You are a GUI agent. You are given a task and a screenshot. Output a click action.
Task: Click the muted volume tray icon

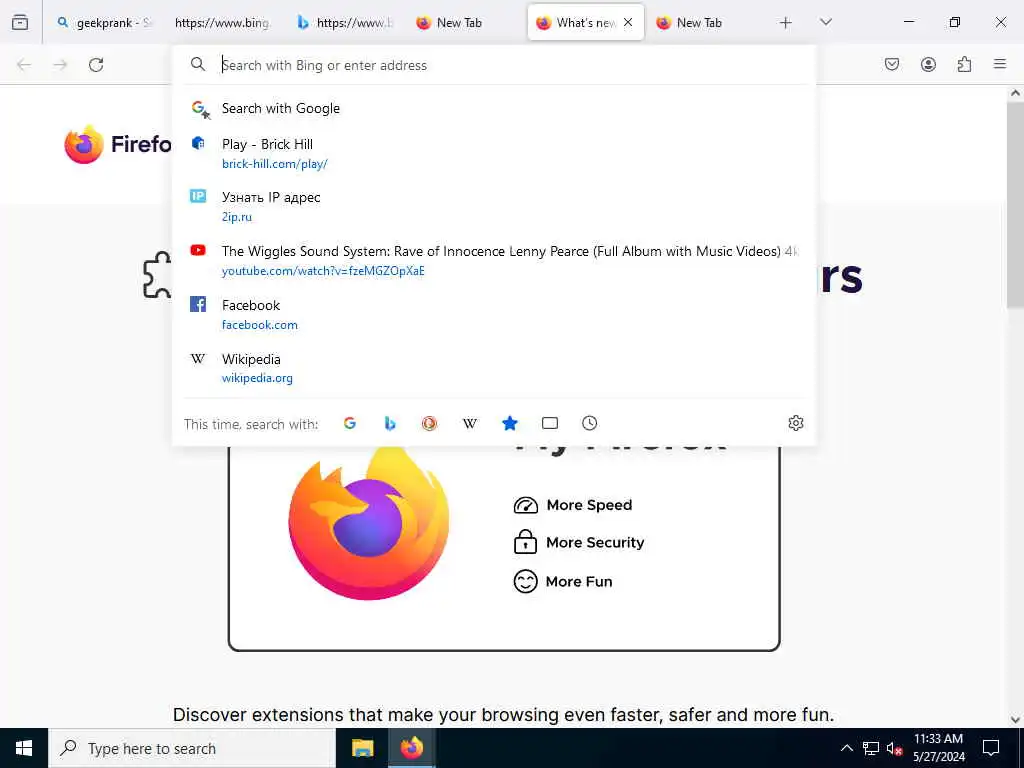click(x=894, y=748)
